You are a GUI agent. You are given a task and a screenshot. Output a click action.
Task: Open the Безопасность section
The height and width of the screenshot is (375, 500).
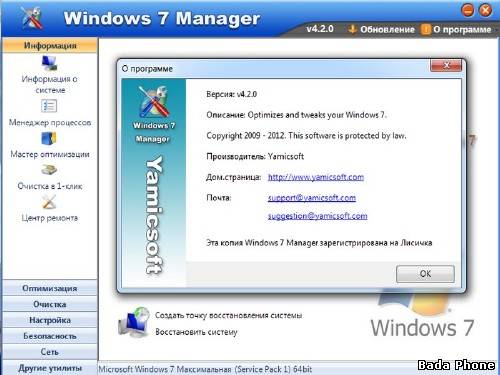(x=50, y=336)
